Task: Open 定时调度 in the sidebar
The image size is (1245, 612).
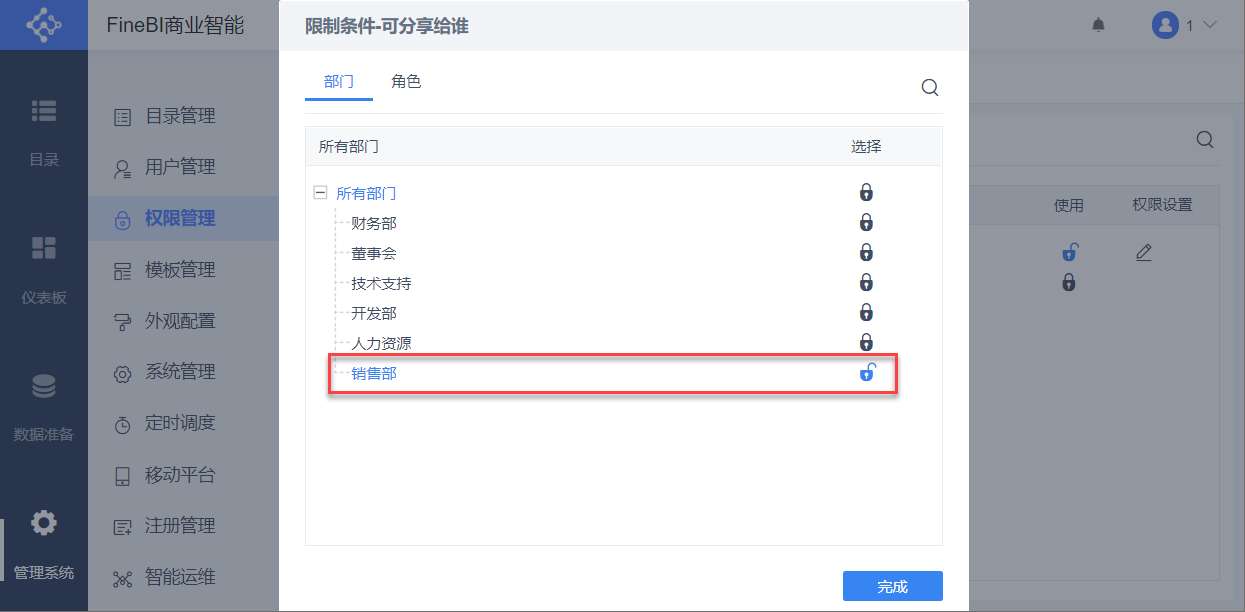Action: pyautogui.click(x=180, y=423)
